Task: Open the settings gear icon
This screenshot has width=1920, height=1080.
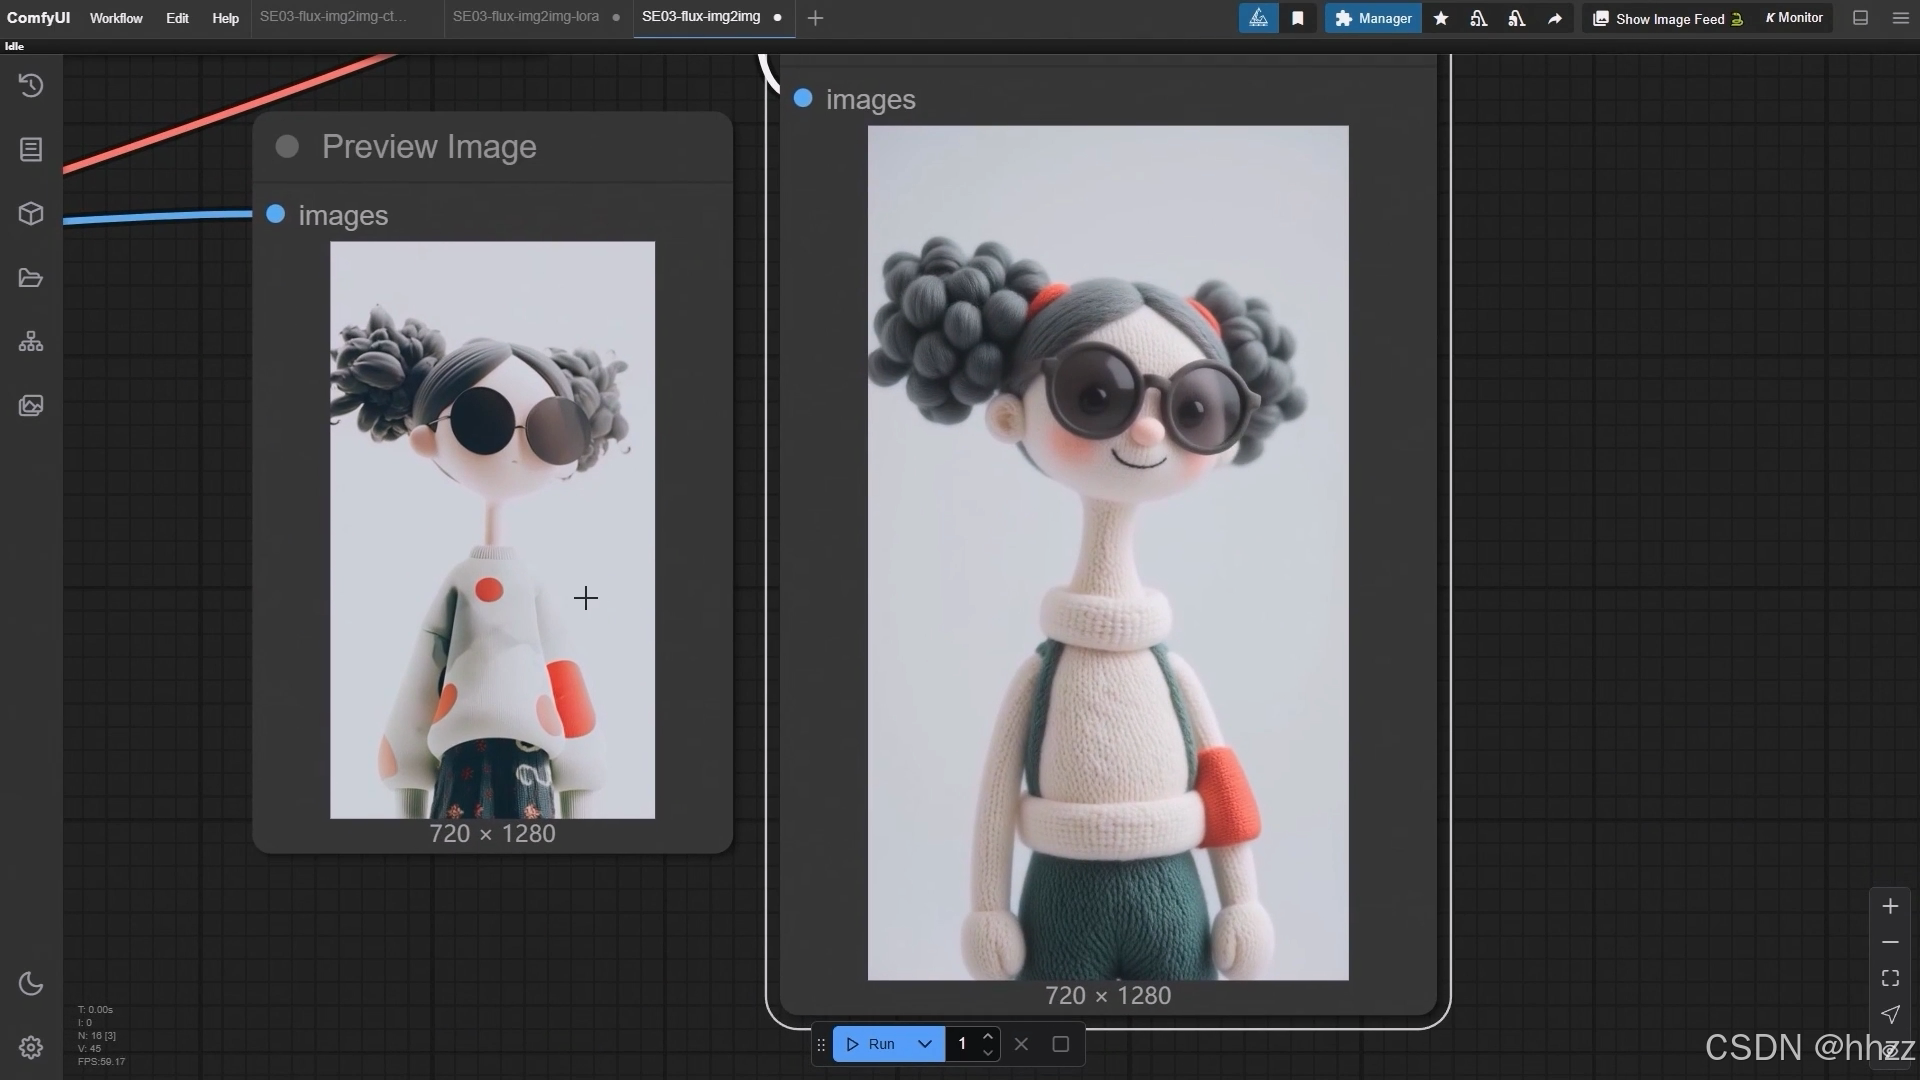Action: pyautogui.click(x=31, y=1047)
